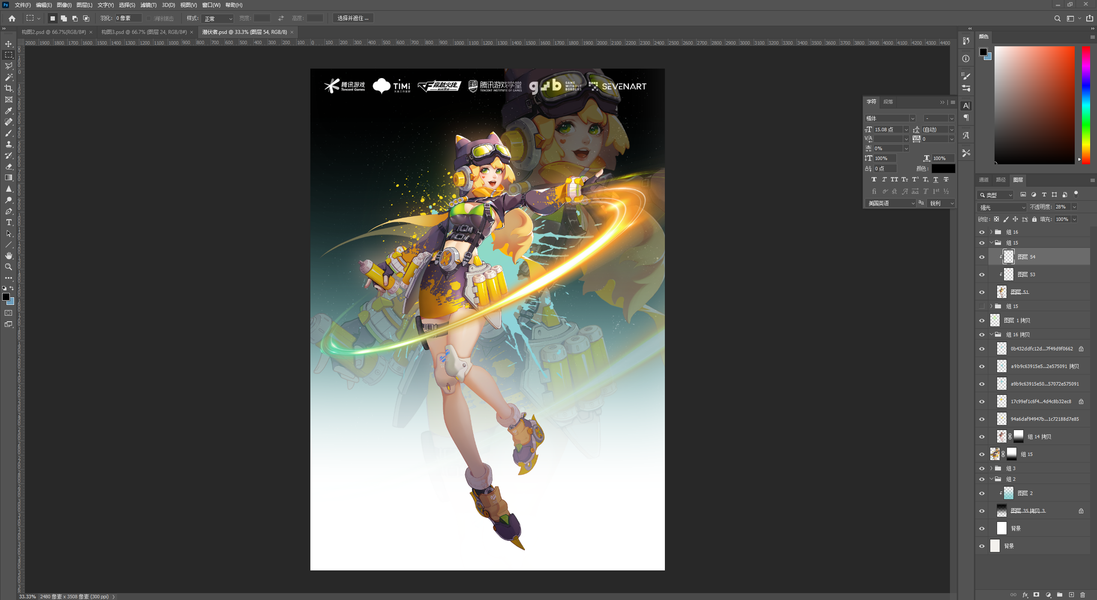Select the Brush tool
The height and width of the screenshot is (600, 1097).
(8, 133)
